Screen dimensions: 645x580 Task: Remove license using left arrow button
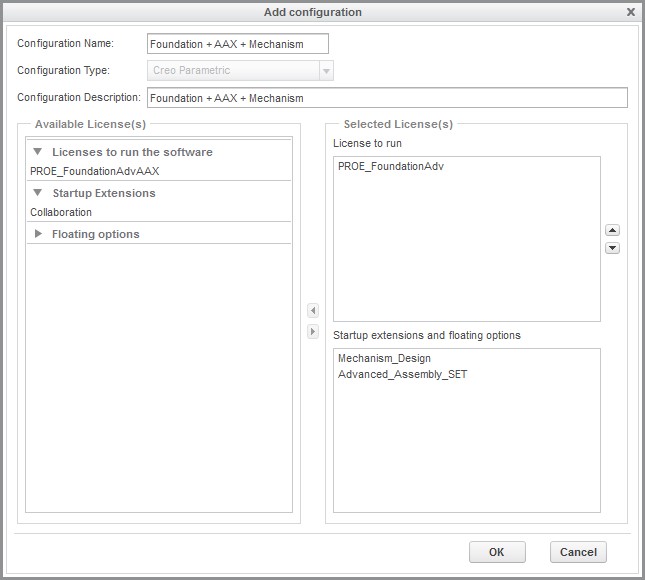(x=313, y=311)
